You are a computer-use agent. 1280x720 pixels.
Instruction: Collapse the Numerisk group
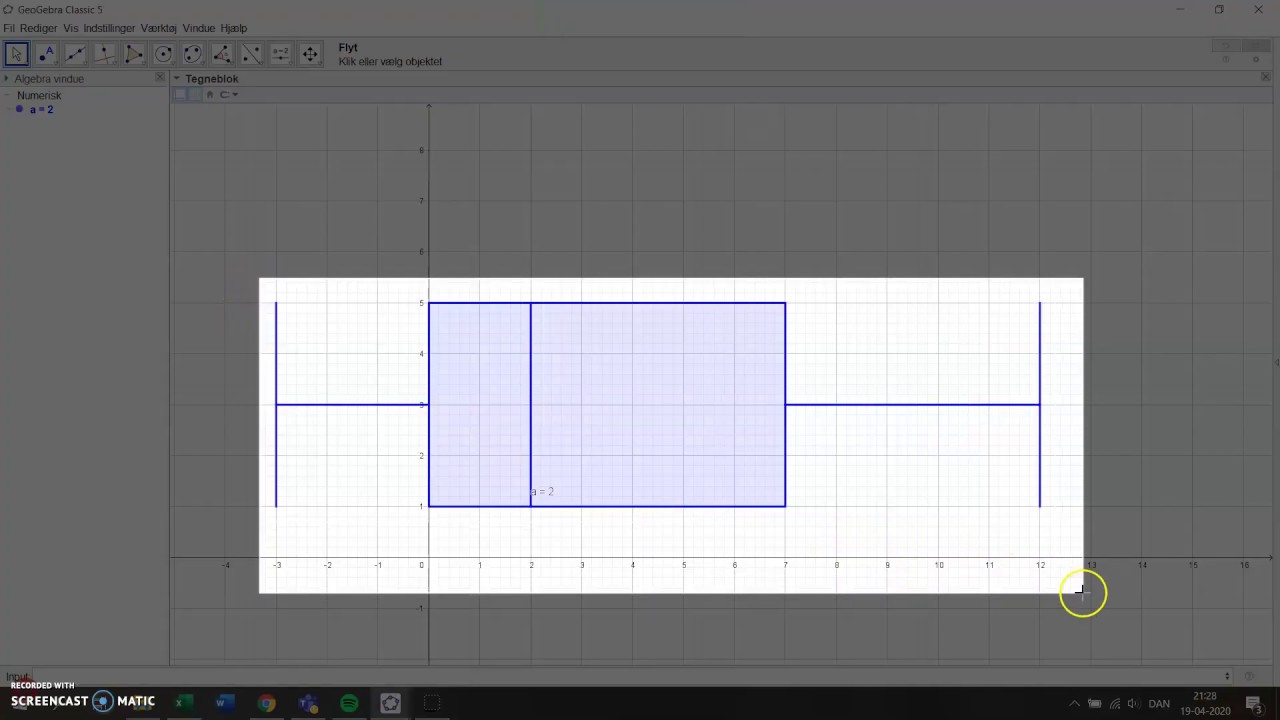coord(8,95)
